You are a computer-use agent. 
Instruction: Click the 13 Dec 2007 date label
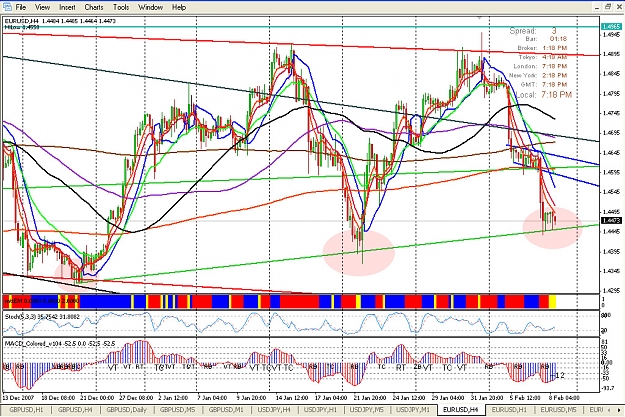click(x=19, y=397)
